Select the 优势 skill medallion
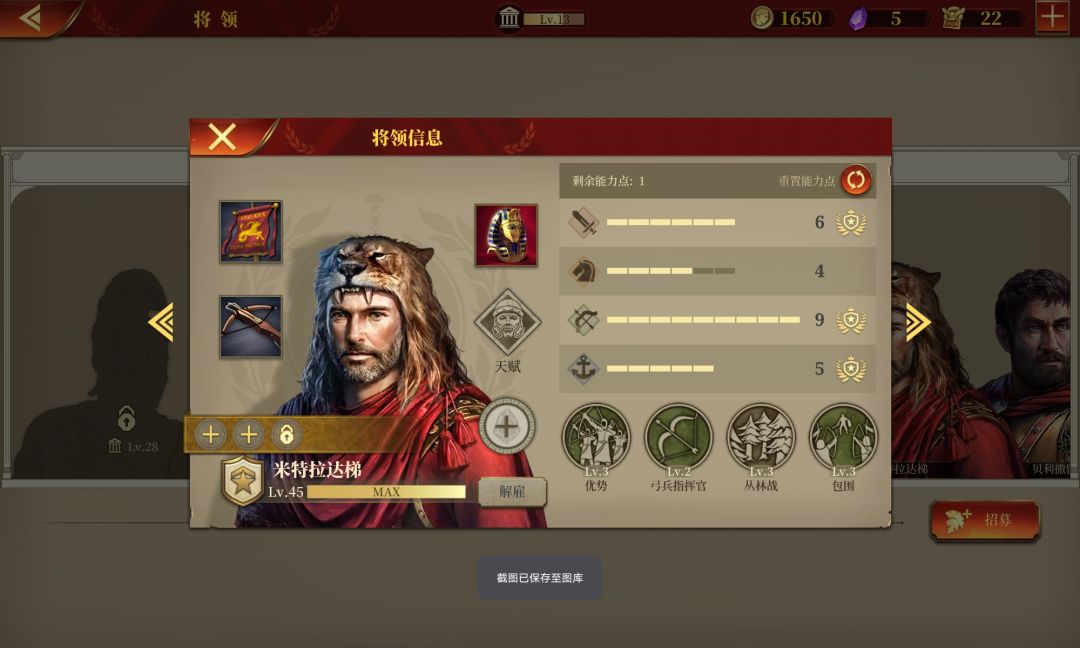Screen dimensions: 1080x648 [596, 437]
